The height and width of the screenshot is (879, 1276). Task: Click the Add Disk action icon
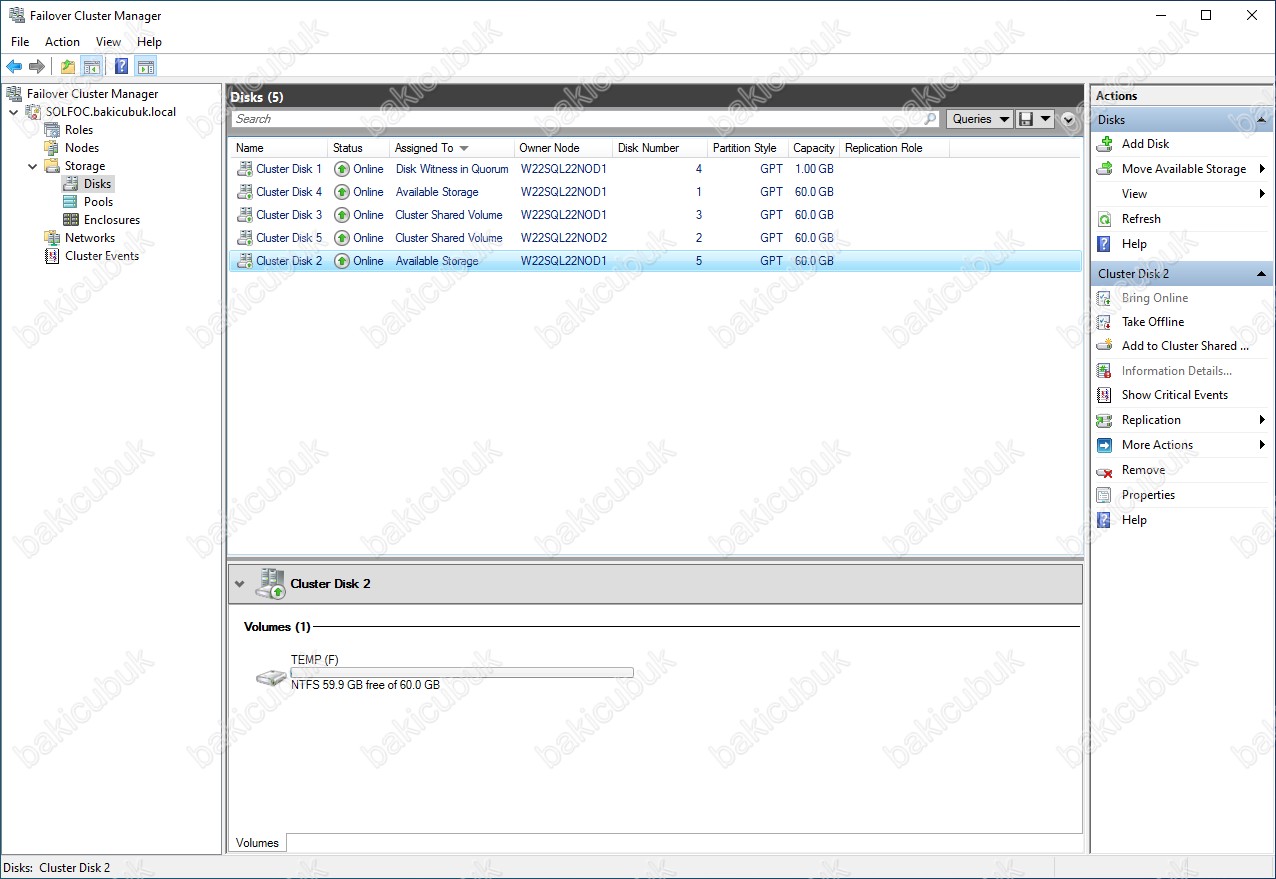pyautogui.click(x=1104, y=144)
